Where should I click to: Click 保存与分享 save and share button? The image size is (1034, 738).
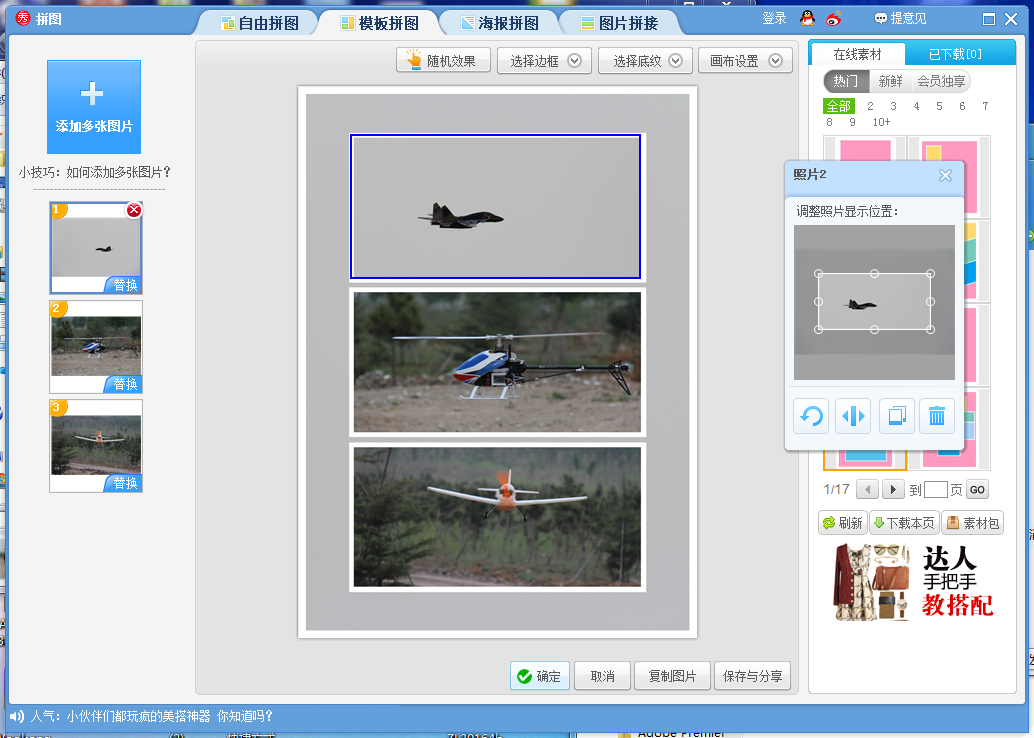click(x=752, y=676)
